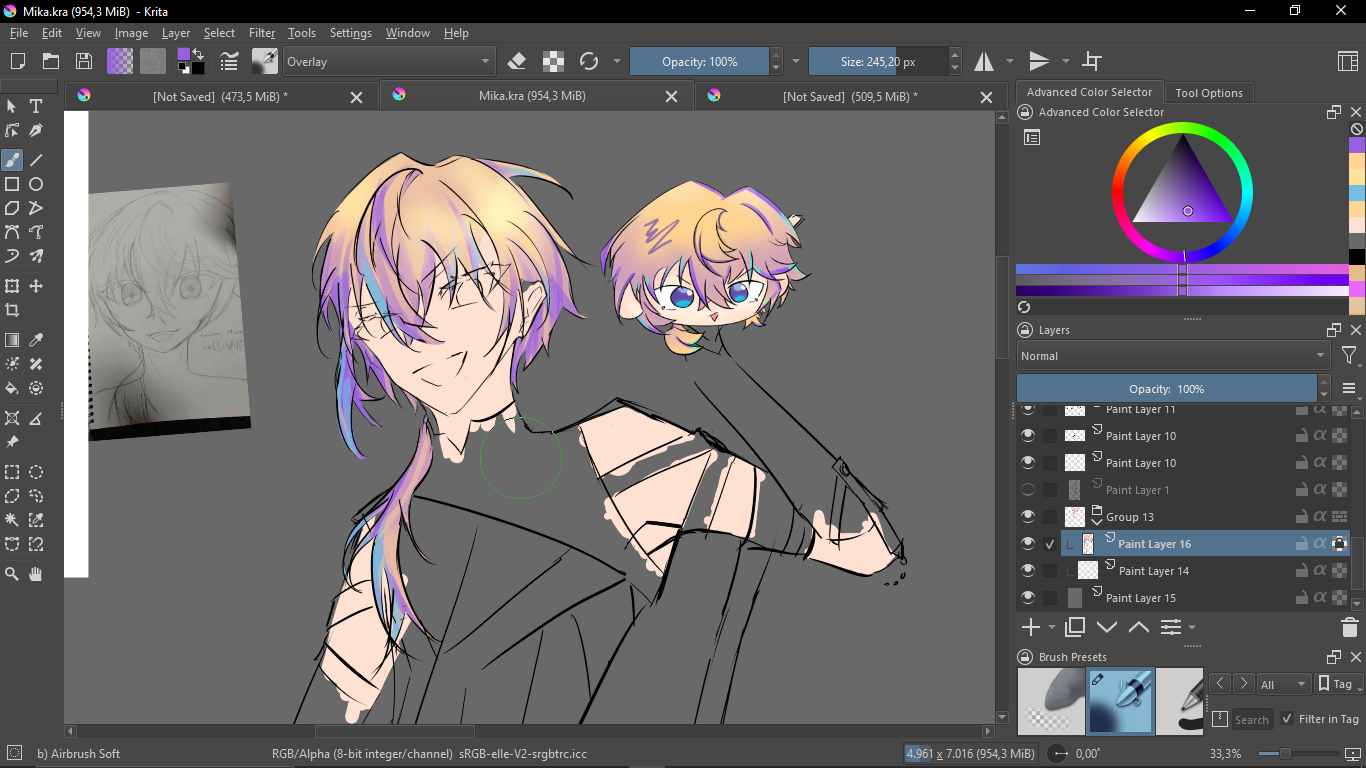This screenshot has width=1366, height=768.
Task: Click the brush Opacity slider in toolbar
Action: click(699, 62)
